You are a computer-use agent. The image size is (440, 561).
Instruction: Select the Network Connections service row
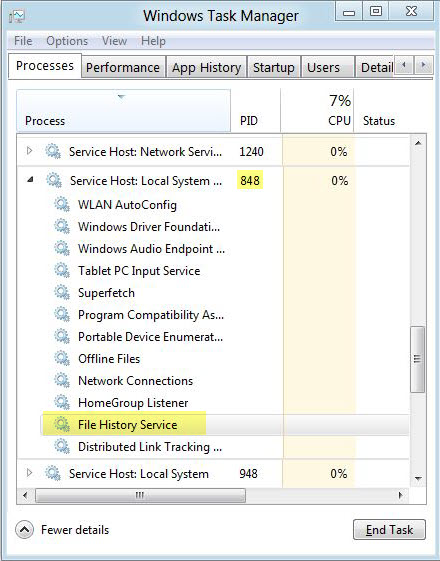pos(212,381)
